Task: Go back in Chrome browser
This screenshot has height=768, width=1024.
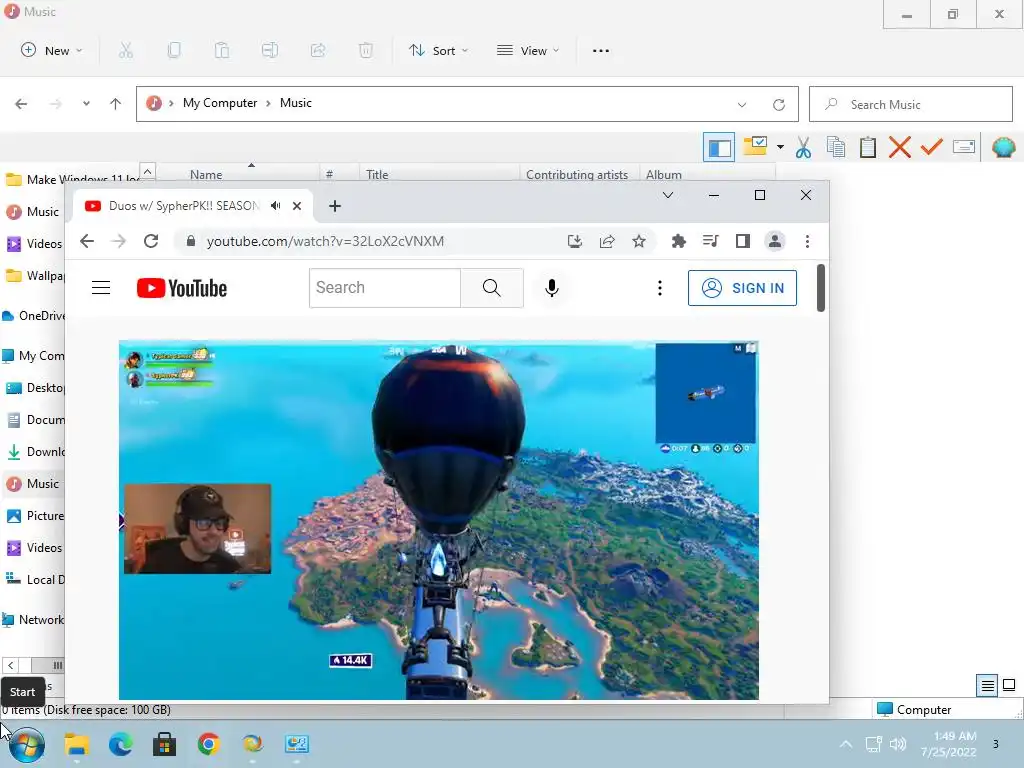Action: (87, 241)
